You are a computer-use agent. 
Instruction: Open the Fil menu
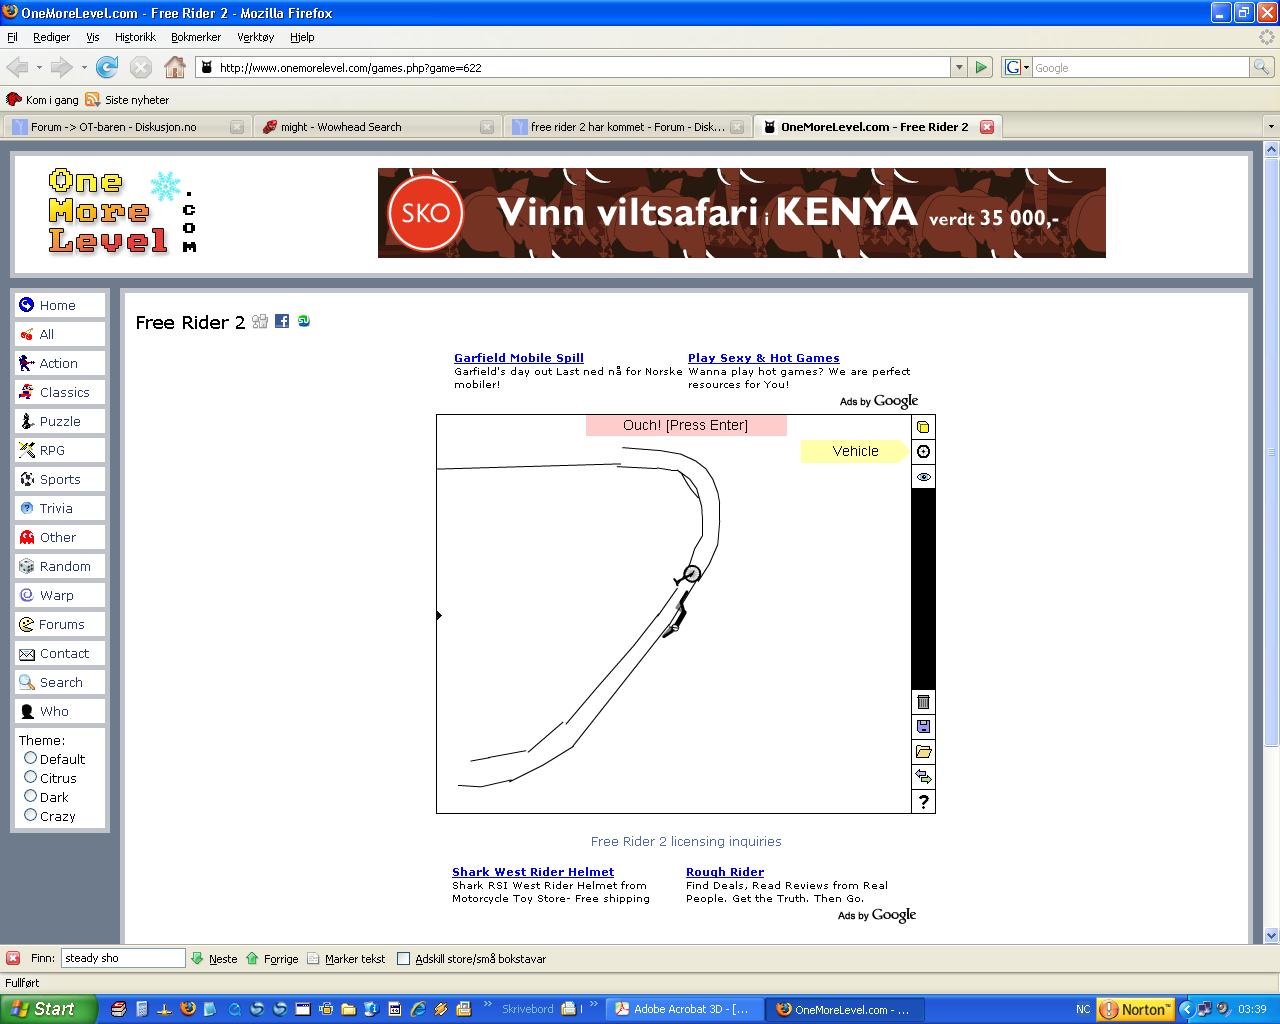(x=13, y=37)
